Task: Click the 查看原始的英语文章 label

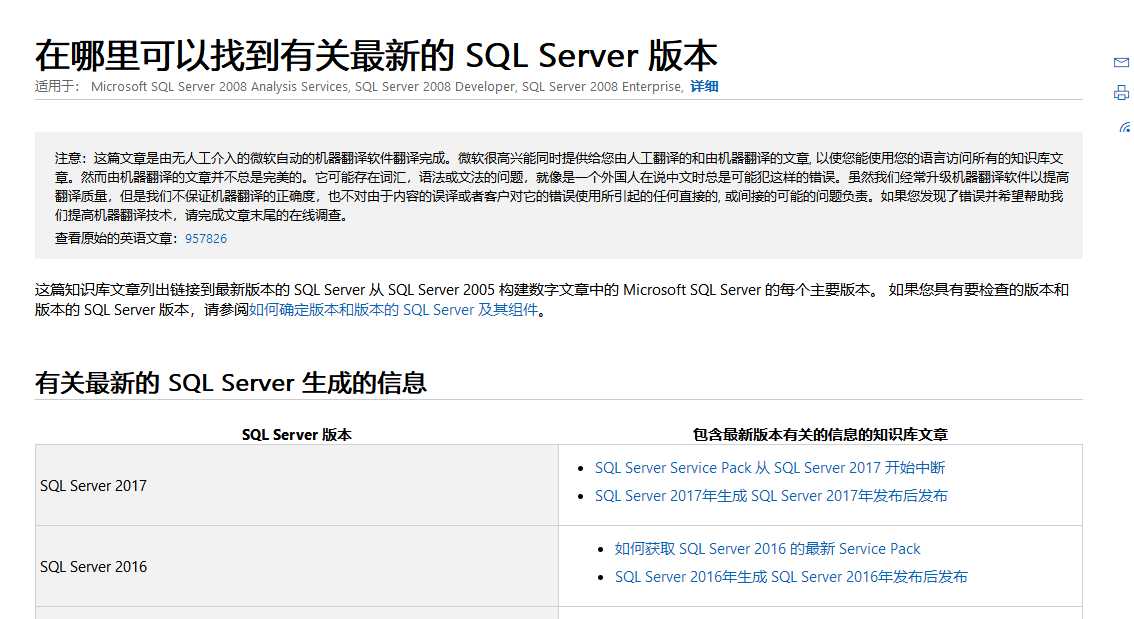Action: pos(116,239)
